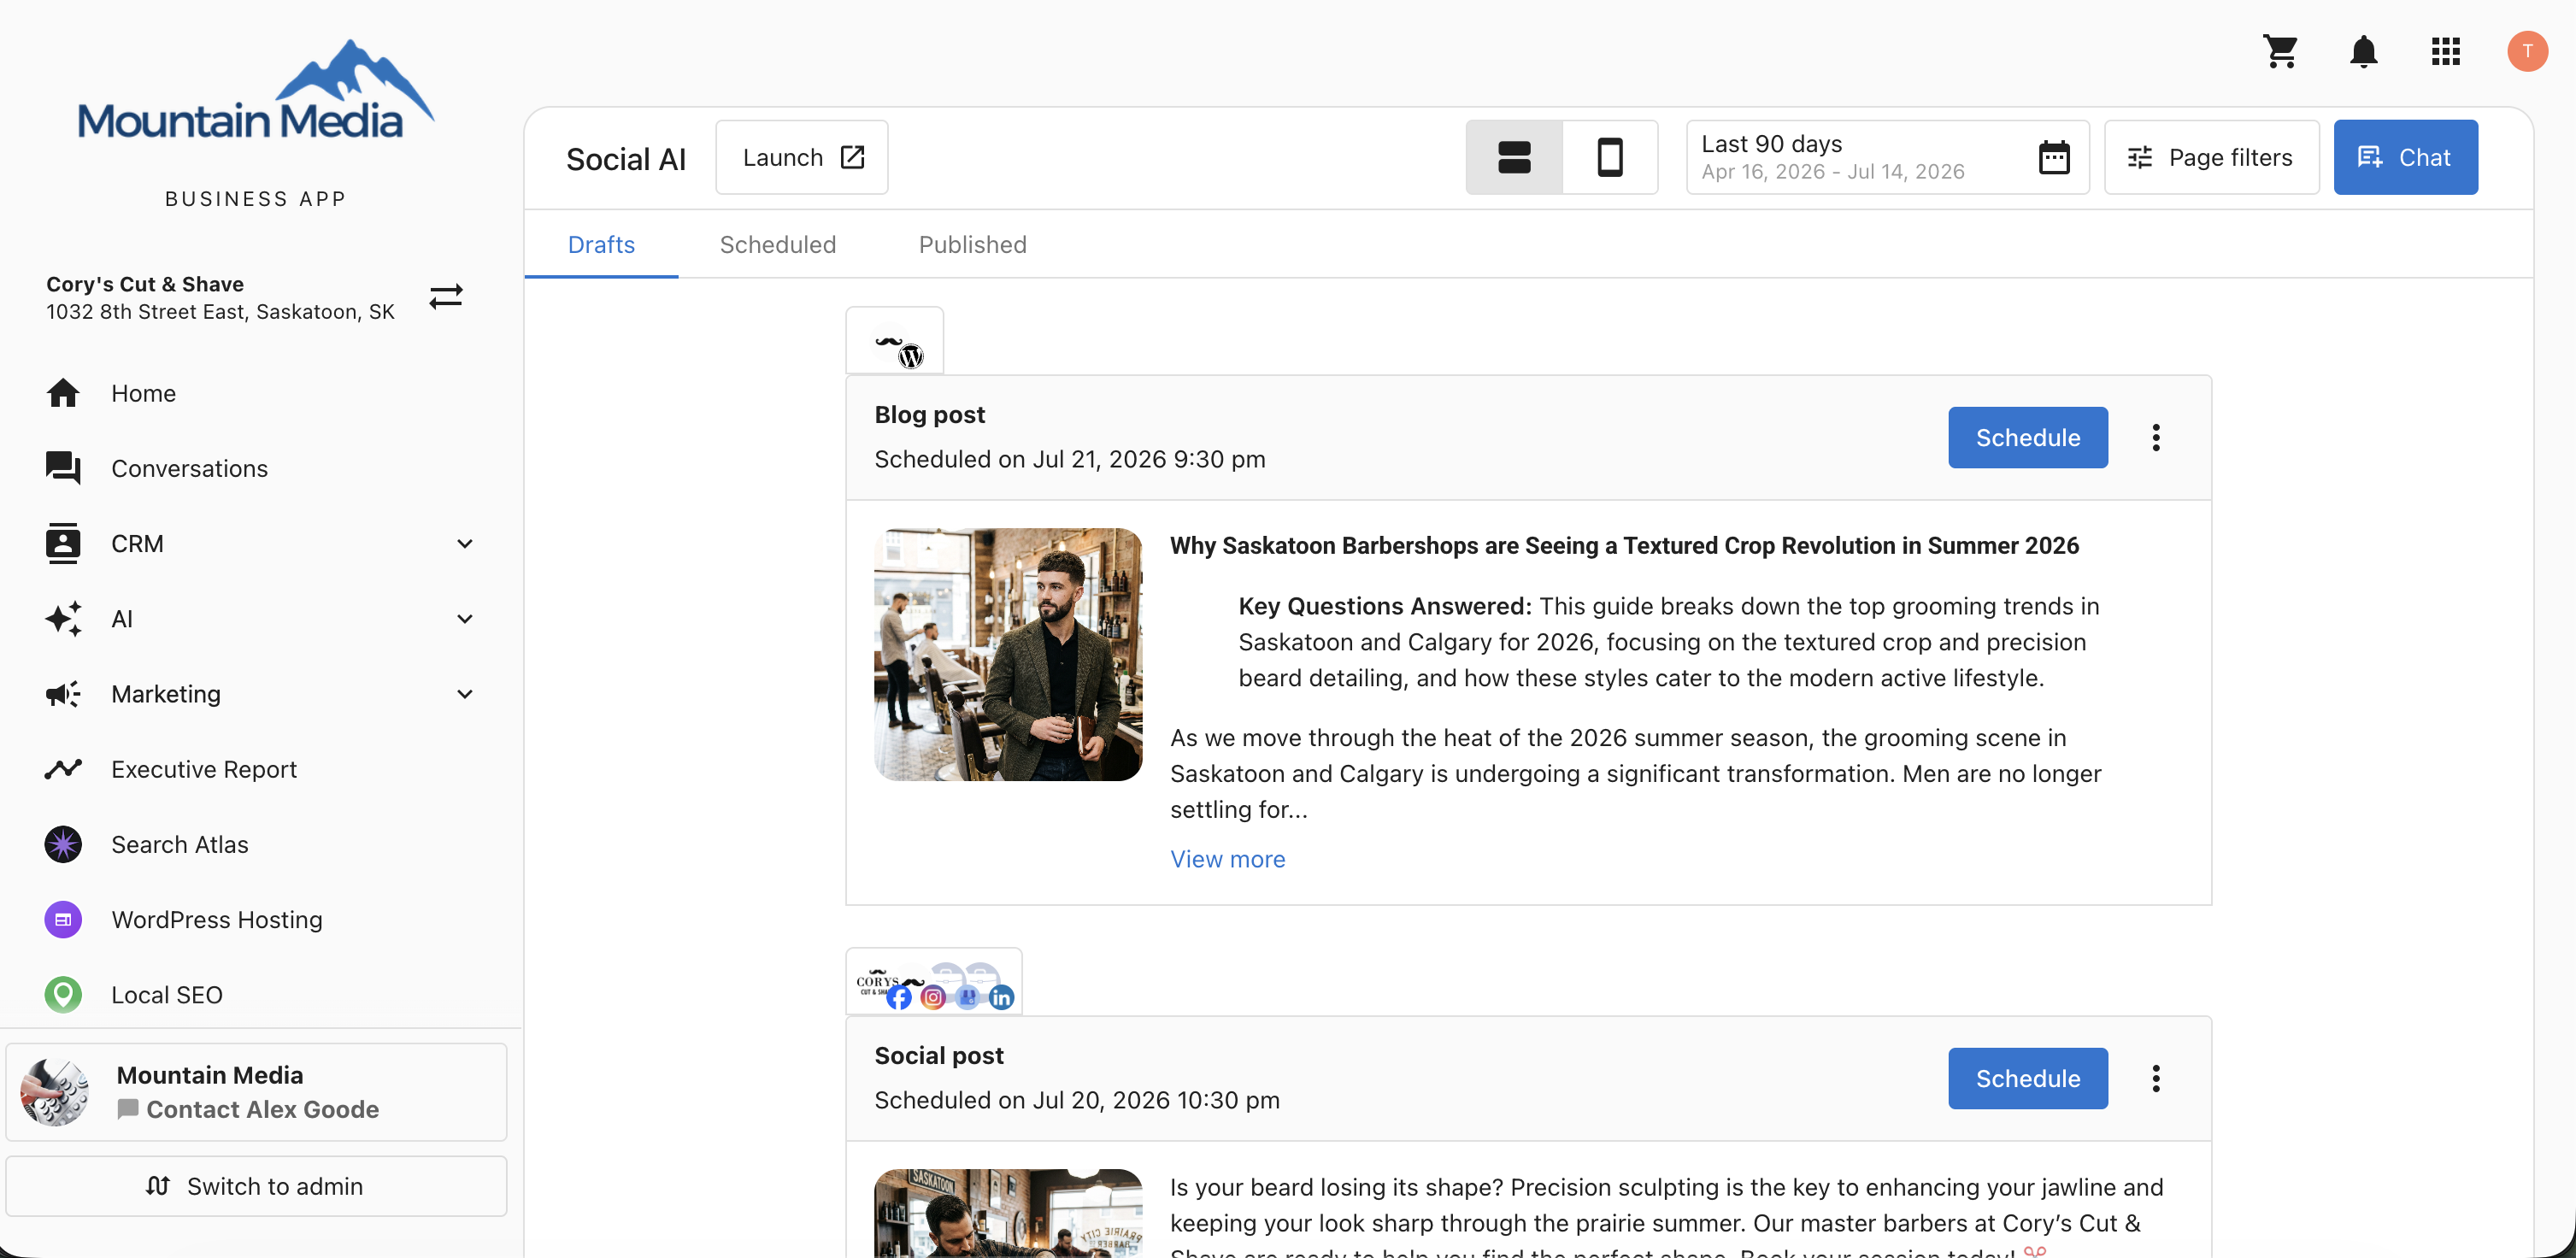Click the Google Business badge on social post

click(967, 997)
